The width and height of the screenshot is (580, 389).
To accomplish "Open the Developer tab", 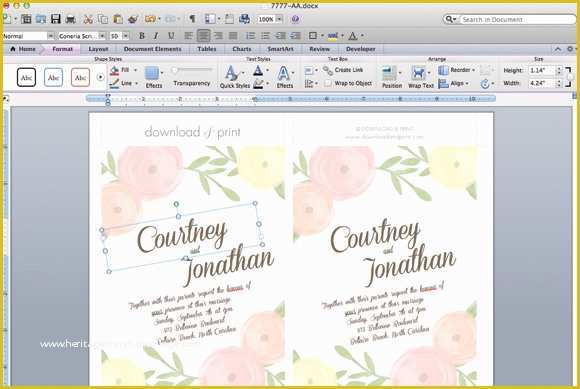I will tap(360, 49).
